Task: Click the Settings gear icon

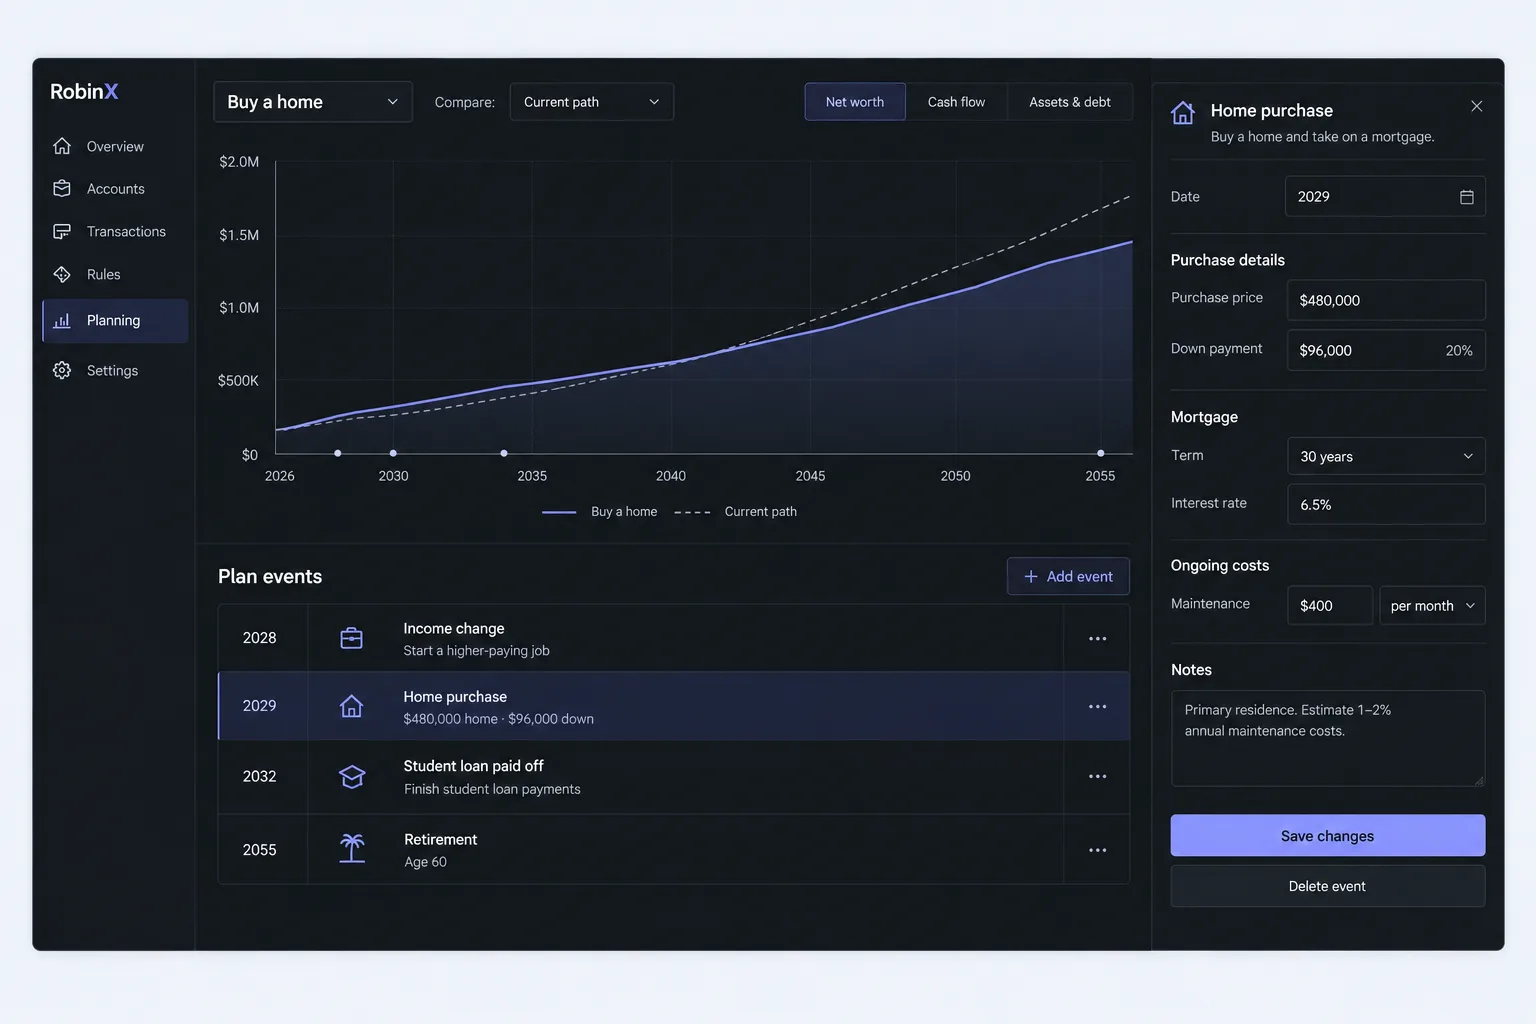Action: (x=62, y=370)
